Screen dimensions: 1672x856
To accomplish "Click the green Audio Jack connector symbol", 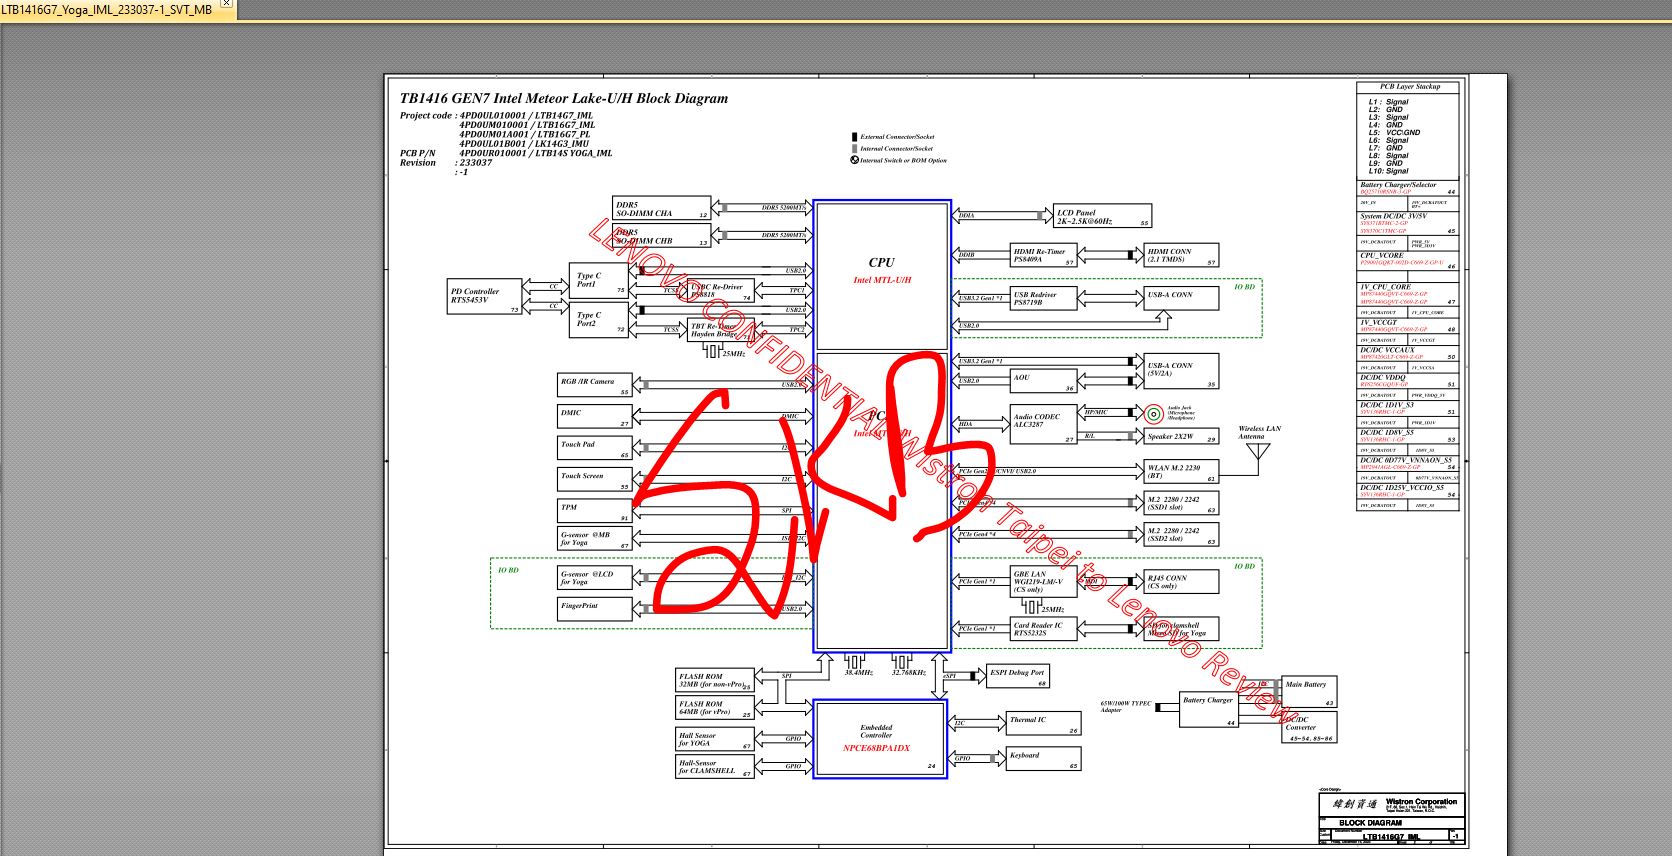I will (1153, 413).
